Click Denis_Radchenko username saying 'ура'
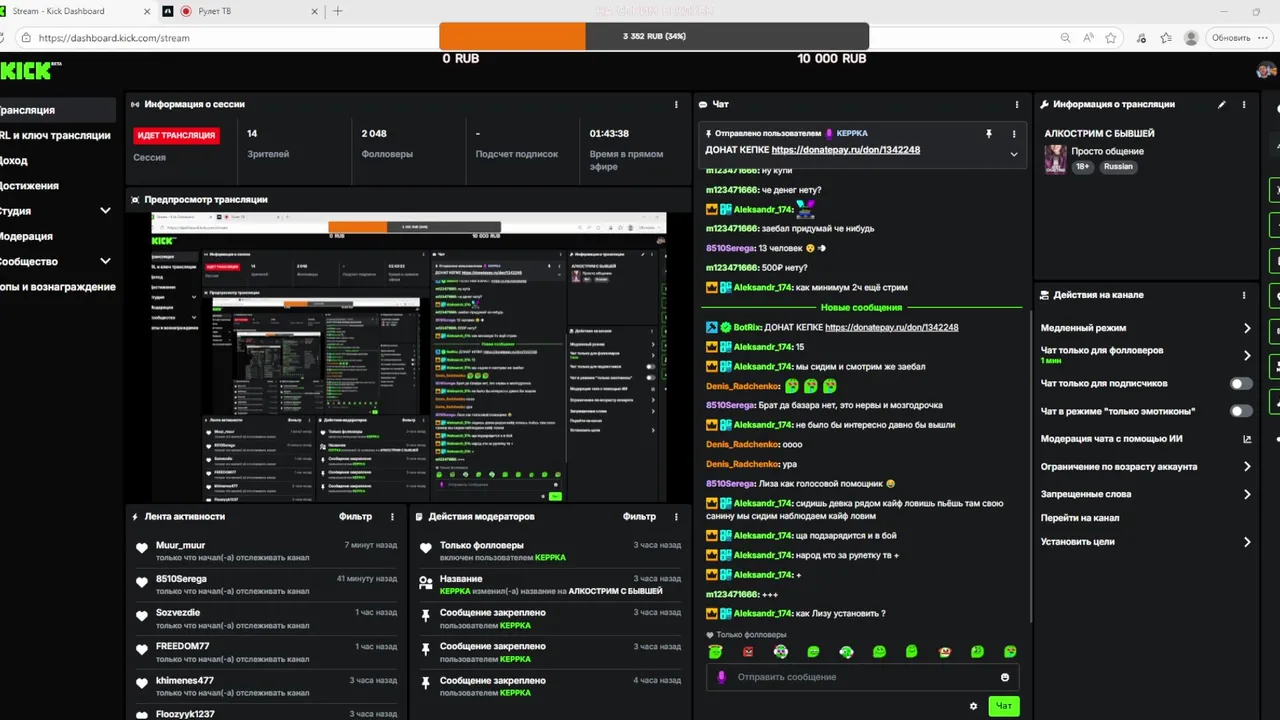 [742, 464]
